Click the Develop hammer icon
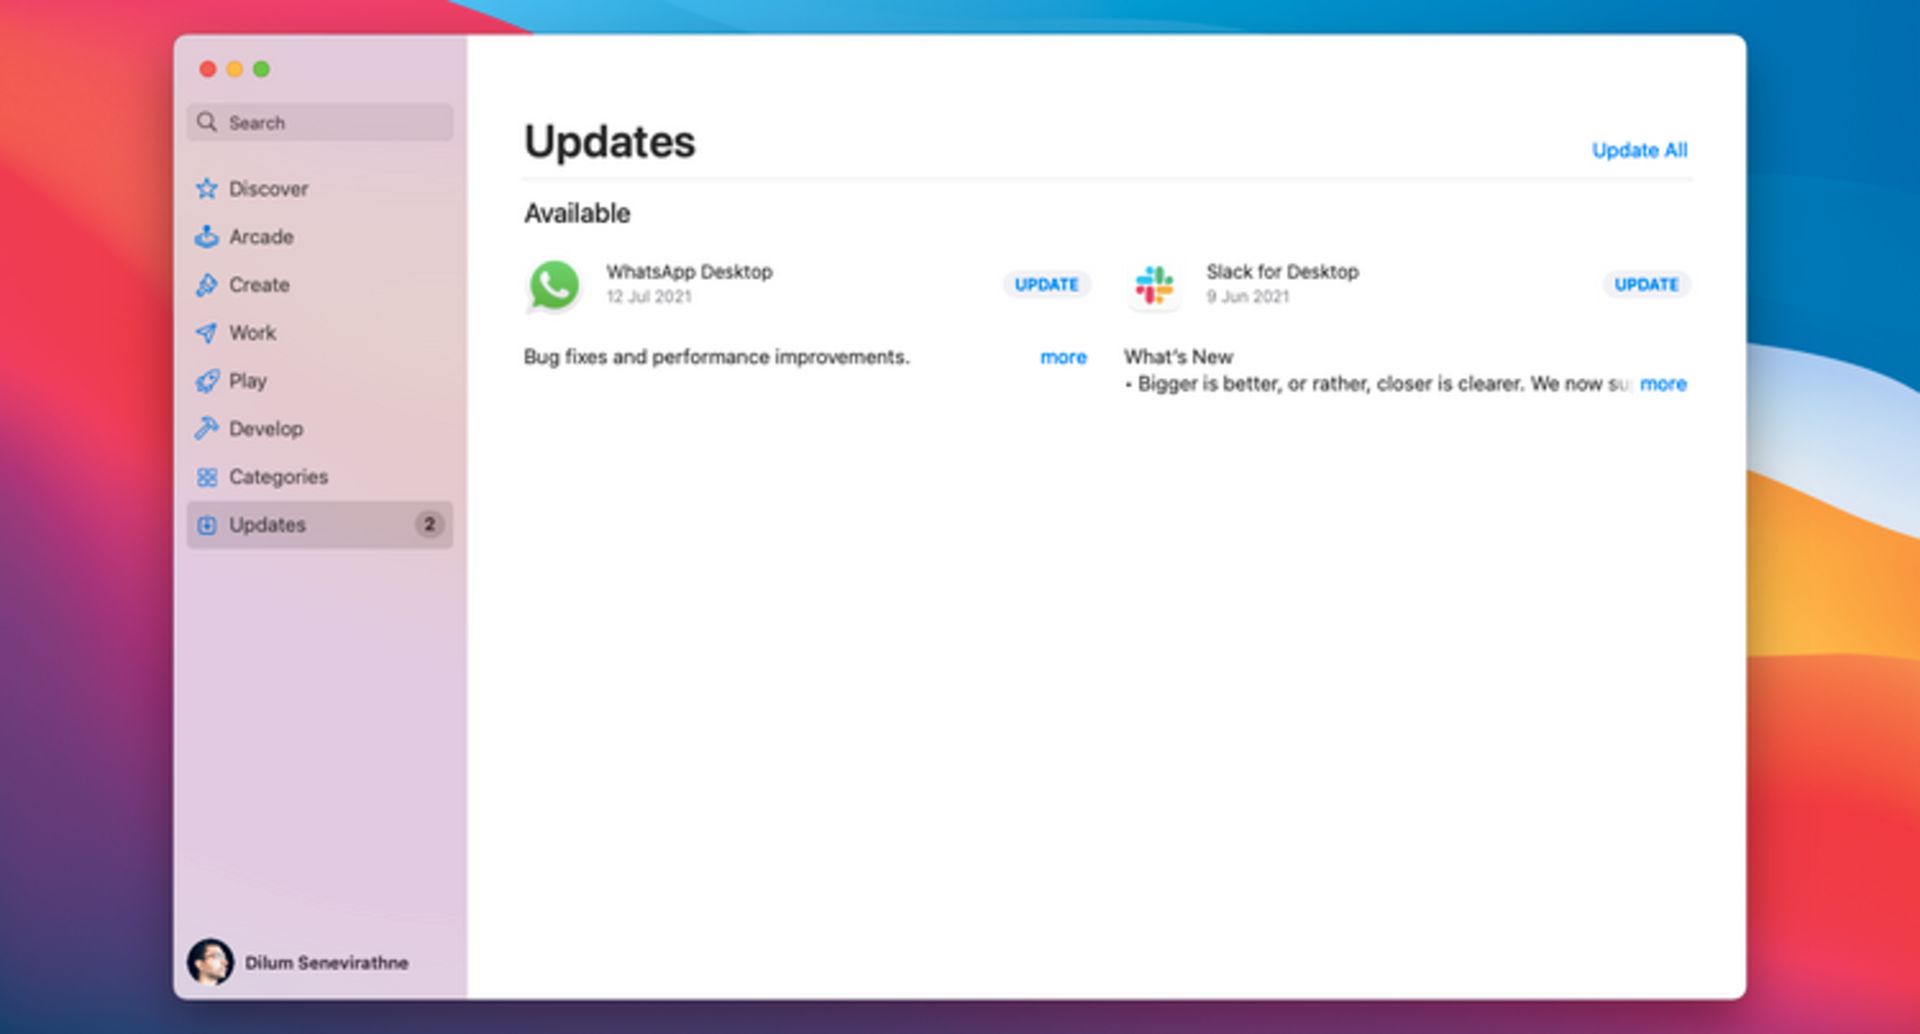Image resolution: width=1920 pixels, height=1034 pixels. point(207,429)
